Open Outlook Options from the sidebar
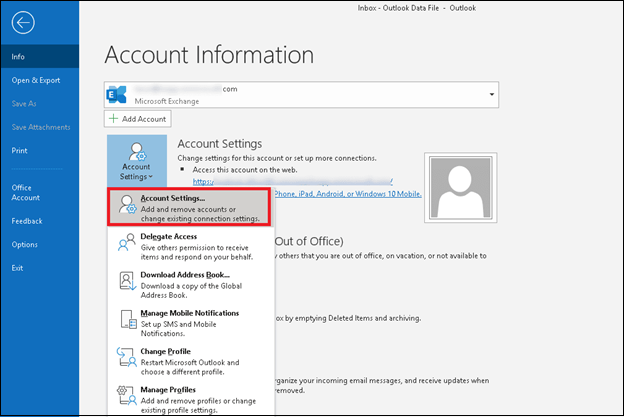The height and width of the screenshot is (417, 624). click(25, 244)
